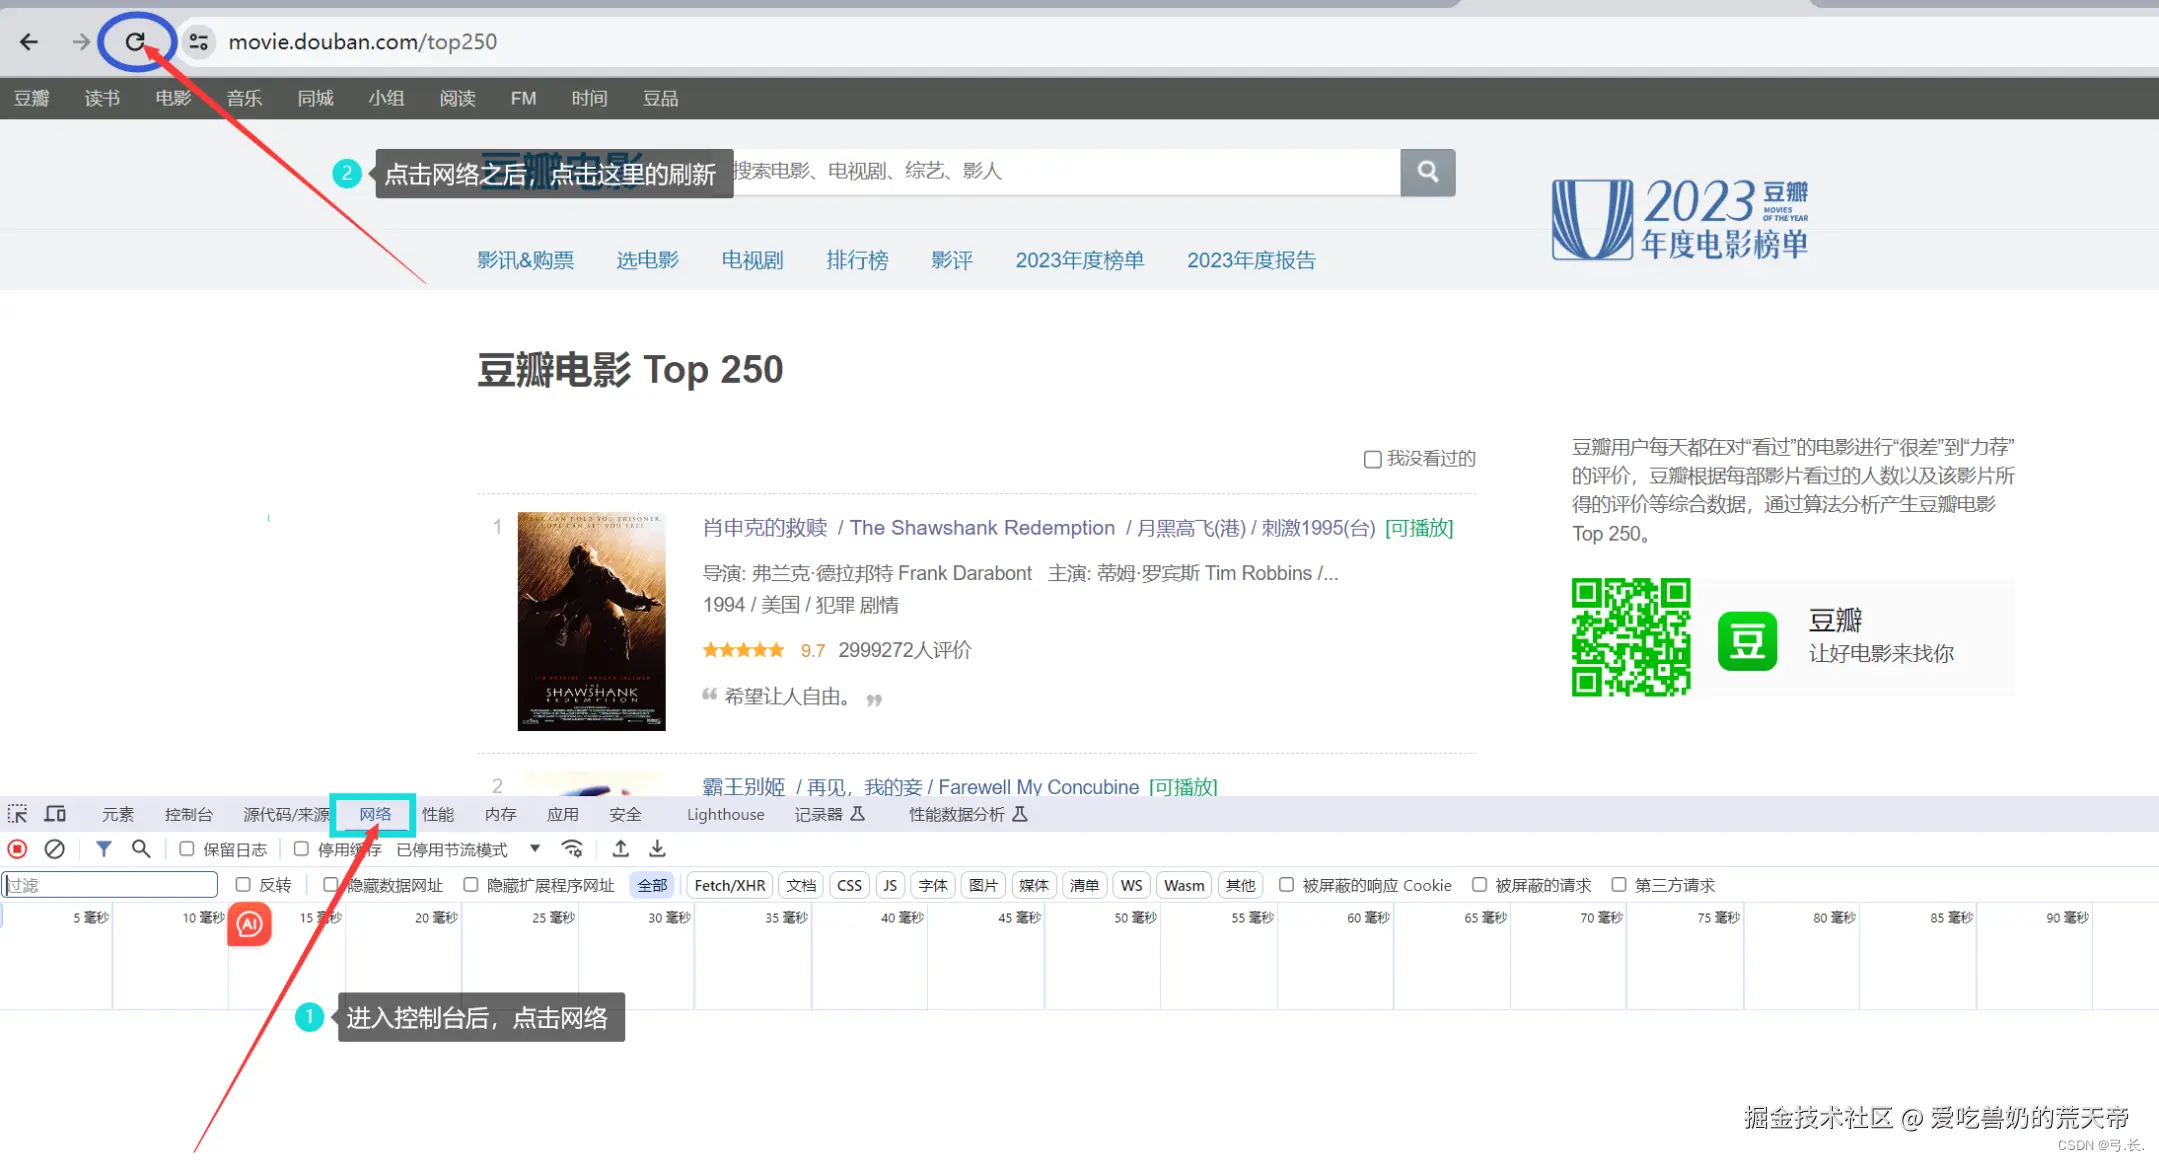Image resolution: width=2159 pixels, height=1161 pixels.
Task: Stop recording the network log
Action: point(18,849)
